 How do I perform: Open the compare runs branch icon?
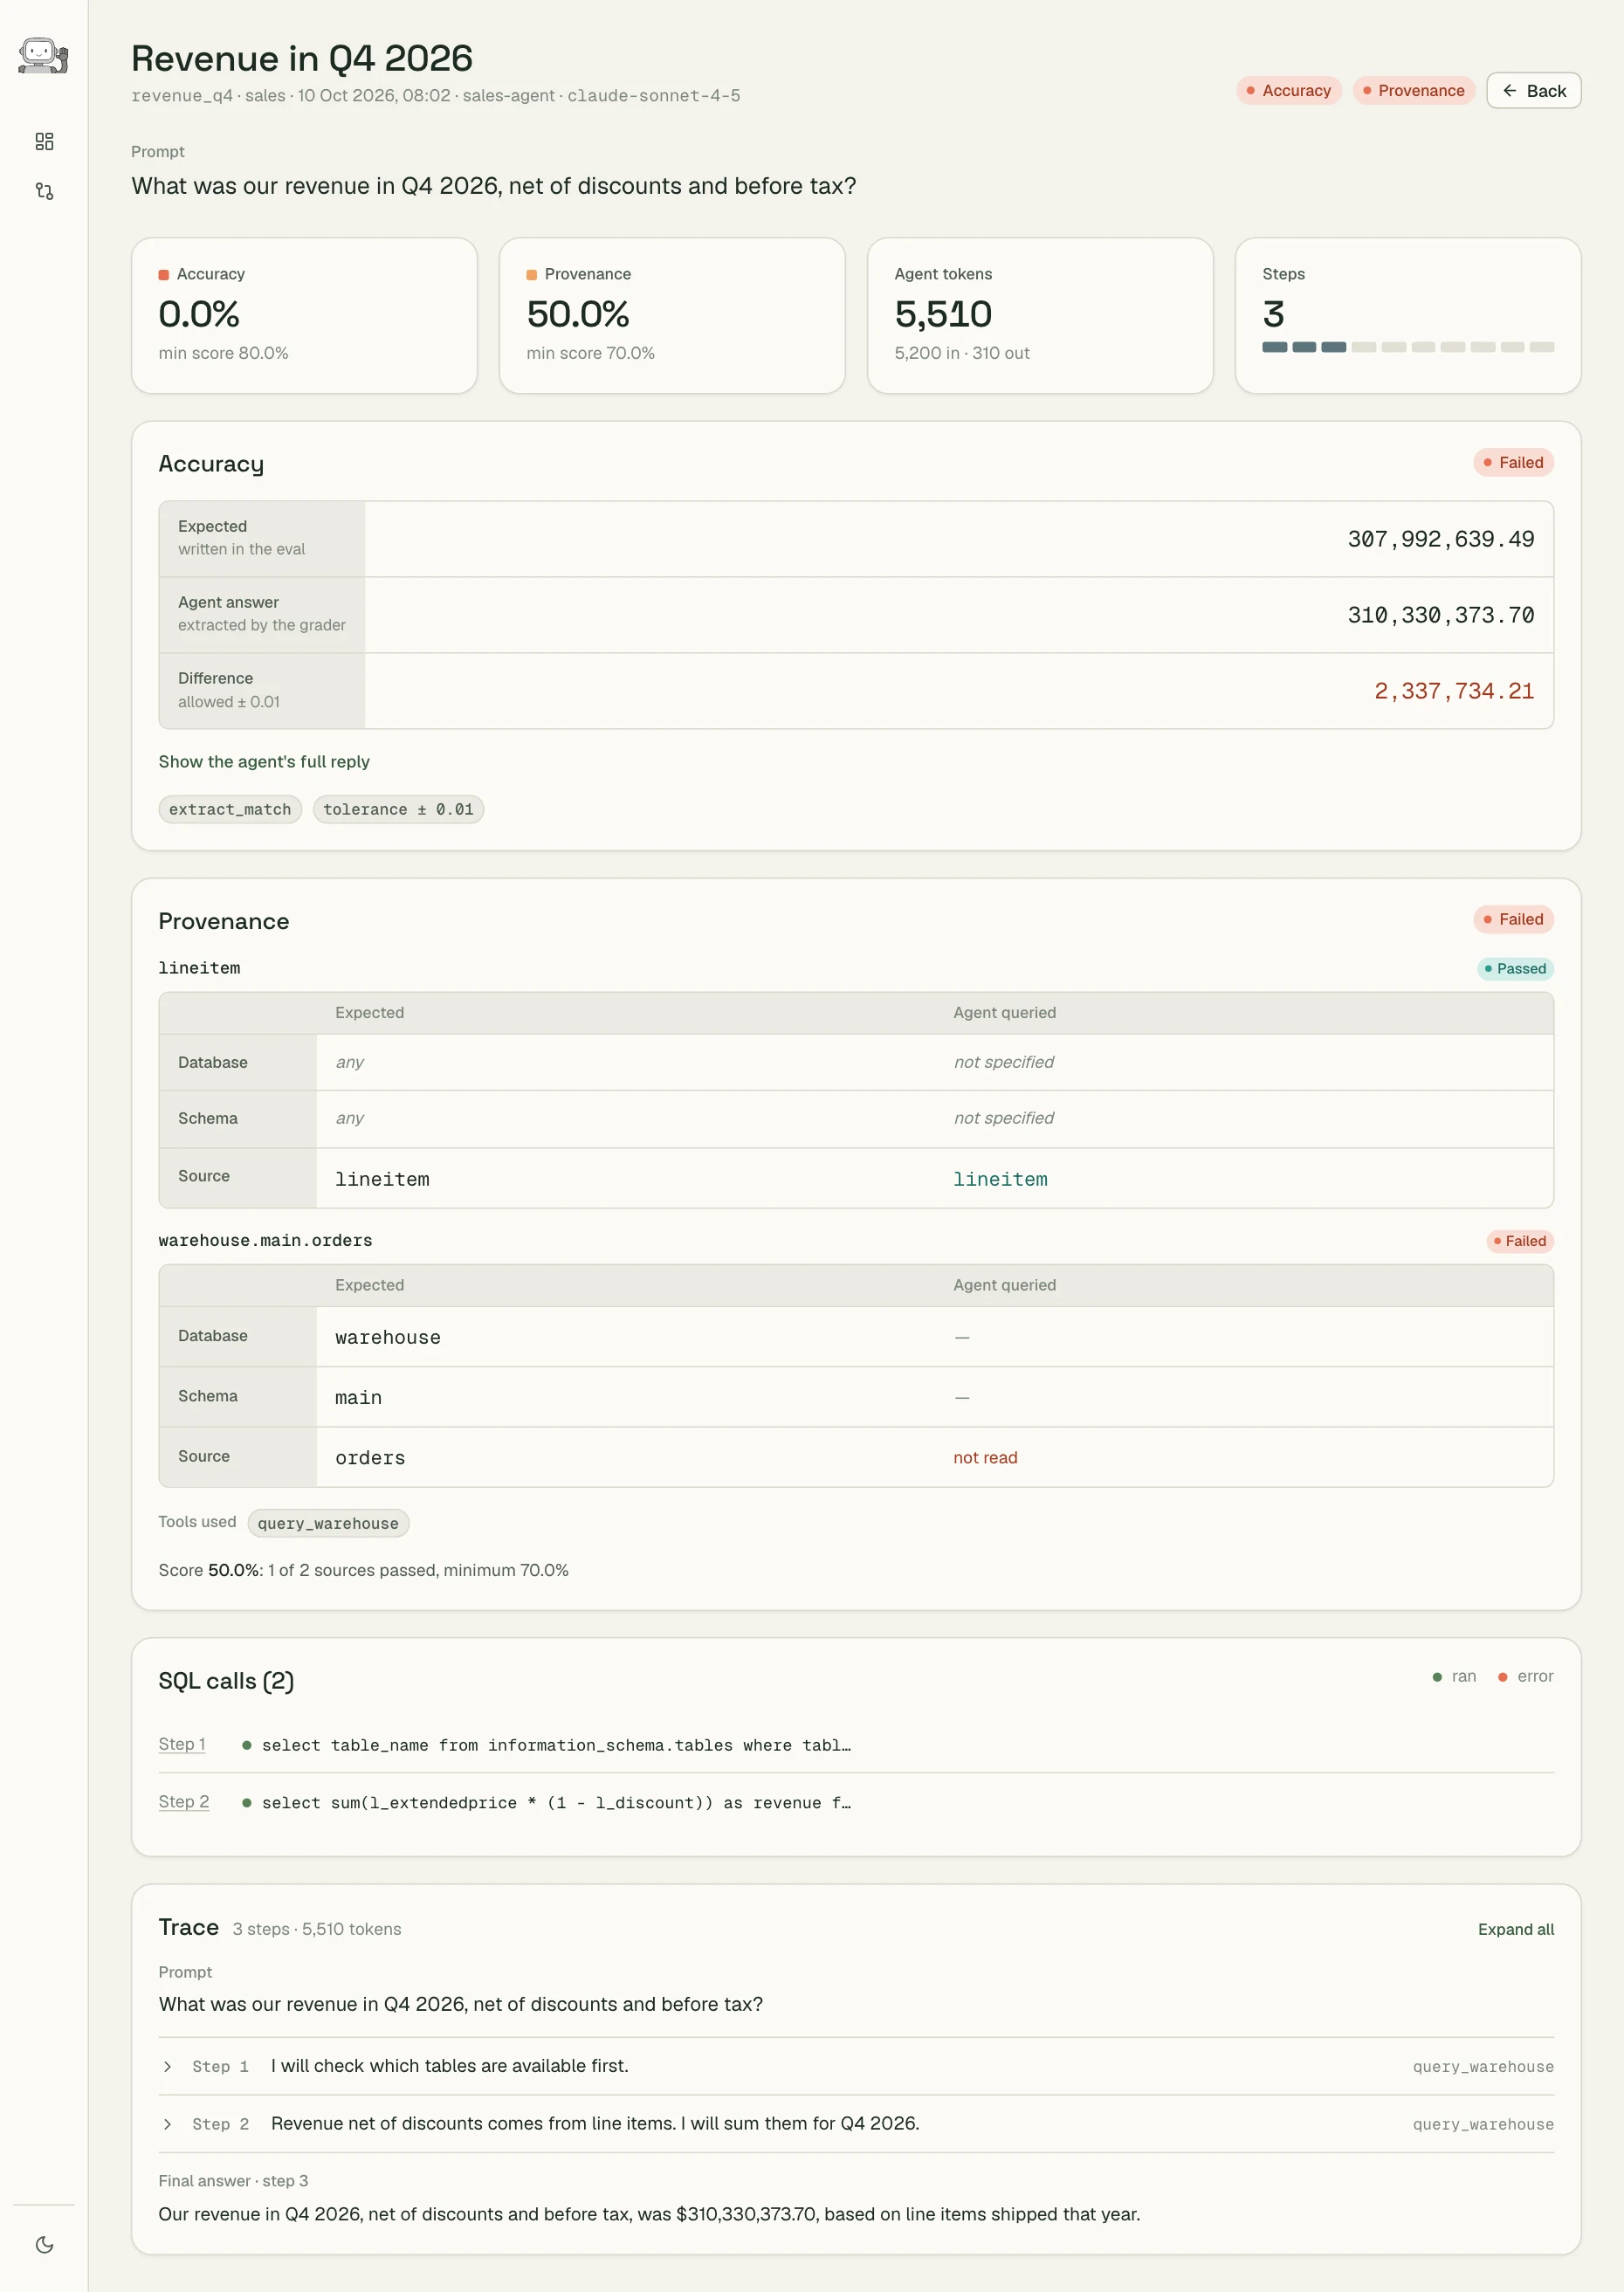pos(44,191)
